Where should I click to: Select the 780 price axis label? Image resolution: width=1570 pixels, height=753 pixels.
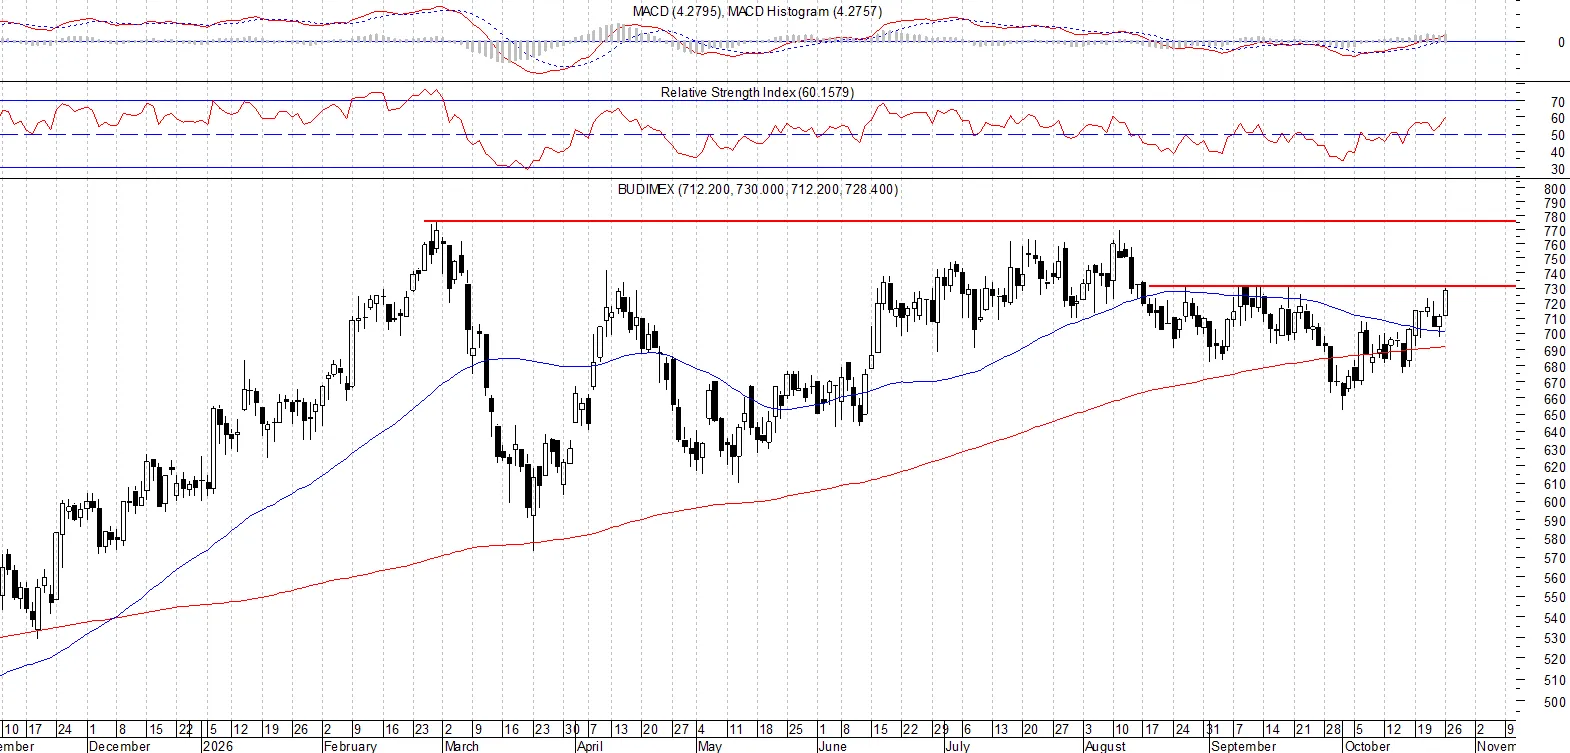tap(1555, 218)
